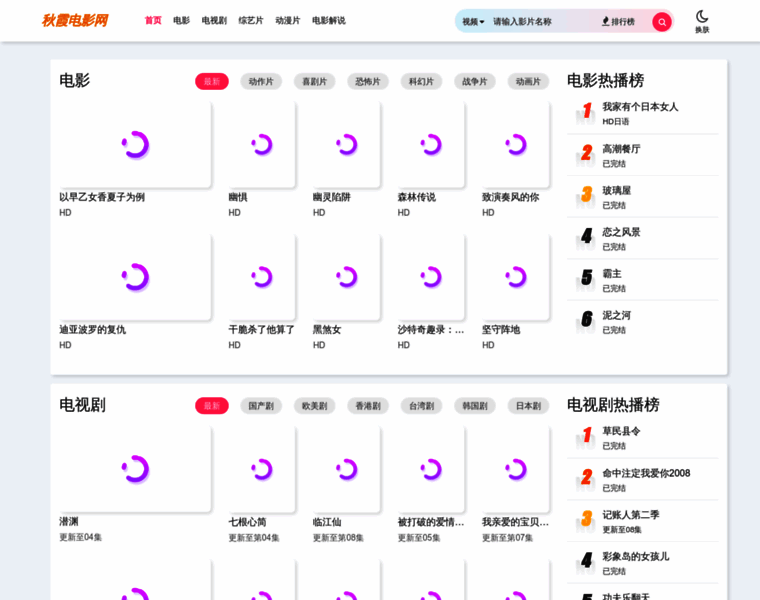Open the 干脆杀了他算了 movie poster
760x600 pixels.
pos(262,277)
